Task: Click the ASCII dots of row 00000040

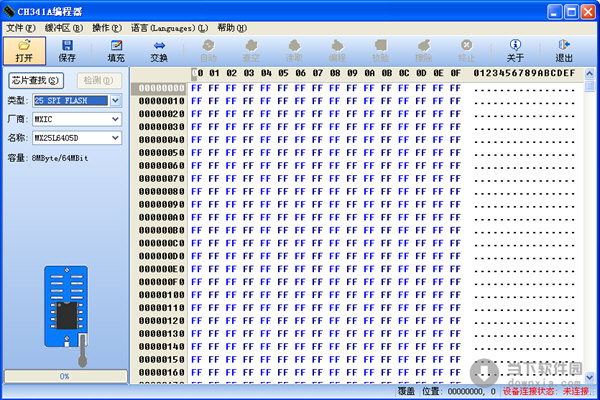Action: [524, 141]
